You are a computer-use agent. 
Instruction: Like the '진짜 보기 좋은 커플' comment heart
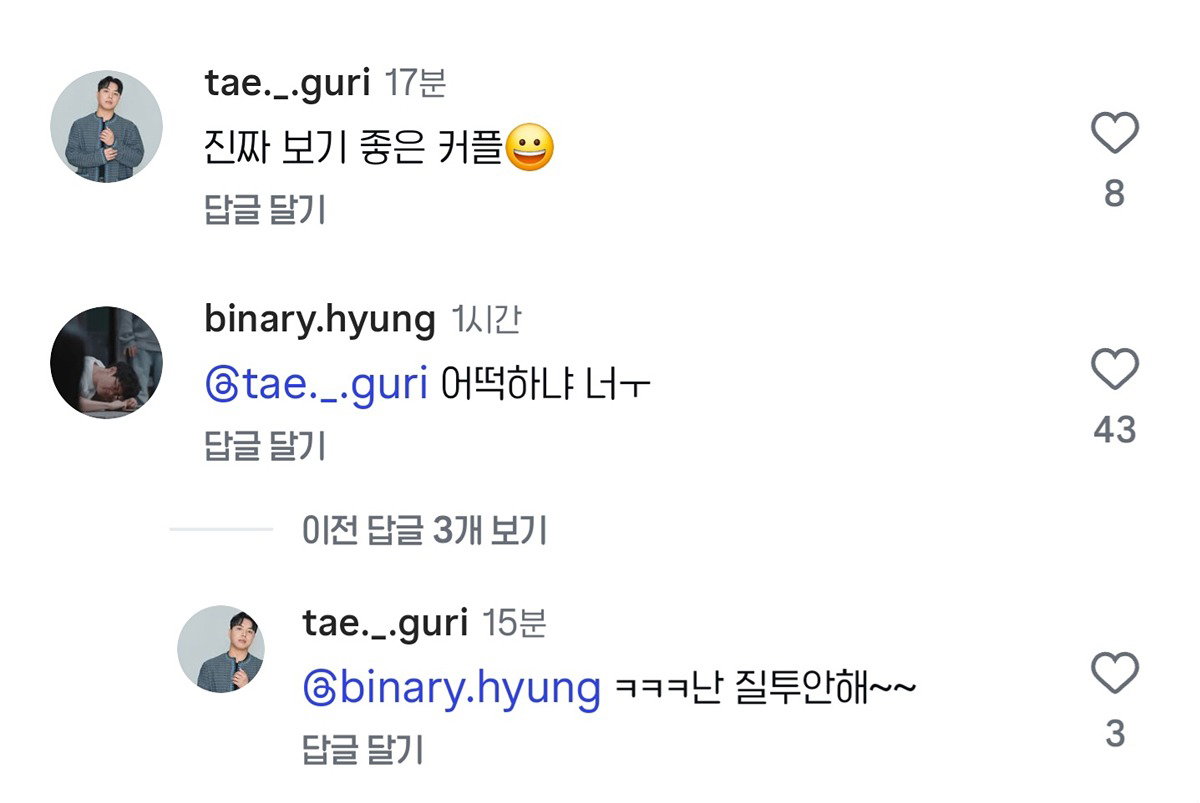pos(1115,133)
